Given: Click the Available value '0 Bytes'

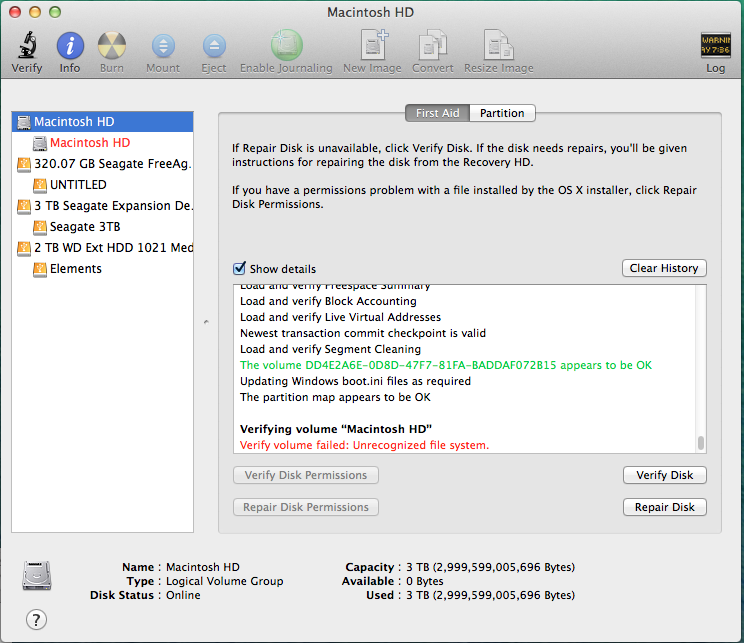Looking at the screenshot, I should click(x=425, y=581).
